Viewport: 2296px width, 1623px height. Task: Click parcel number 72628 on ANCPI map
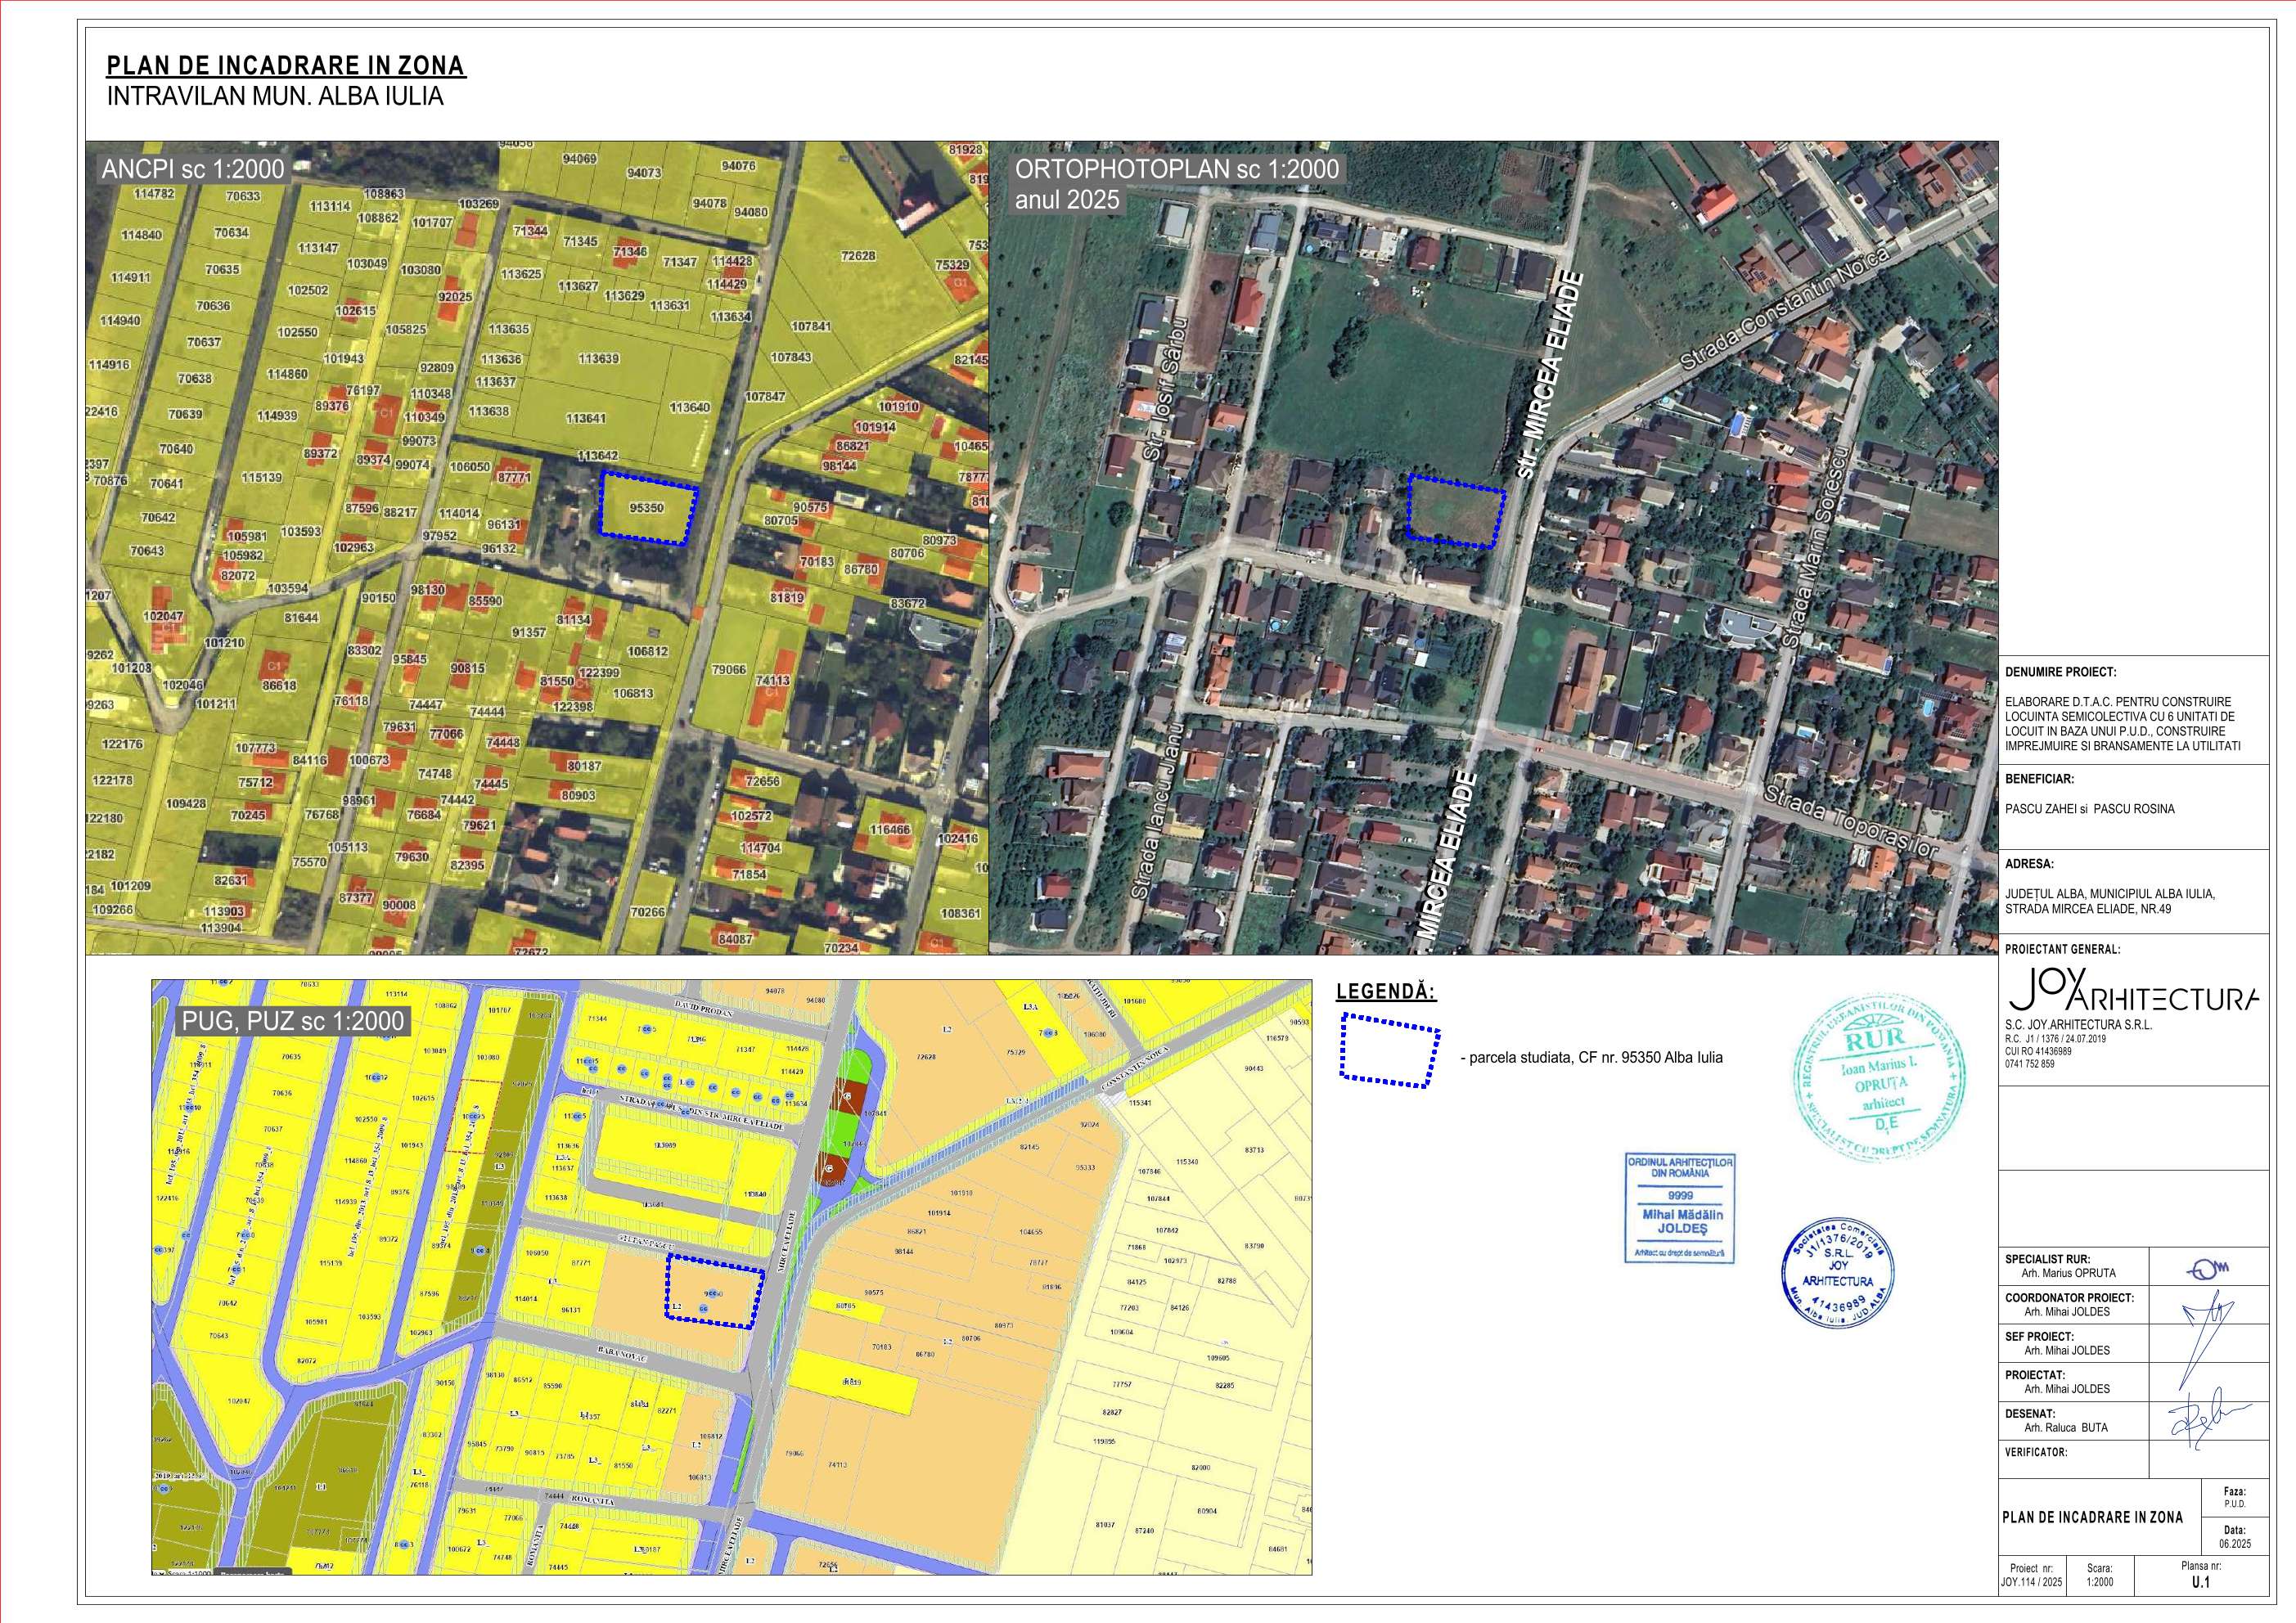(857, 256)
